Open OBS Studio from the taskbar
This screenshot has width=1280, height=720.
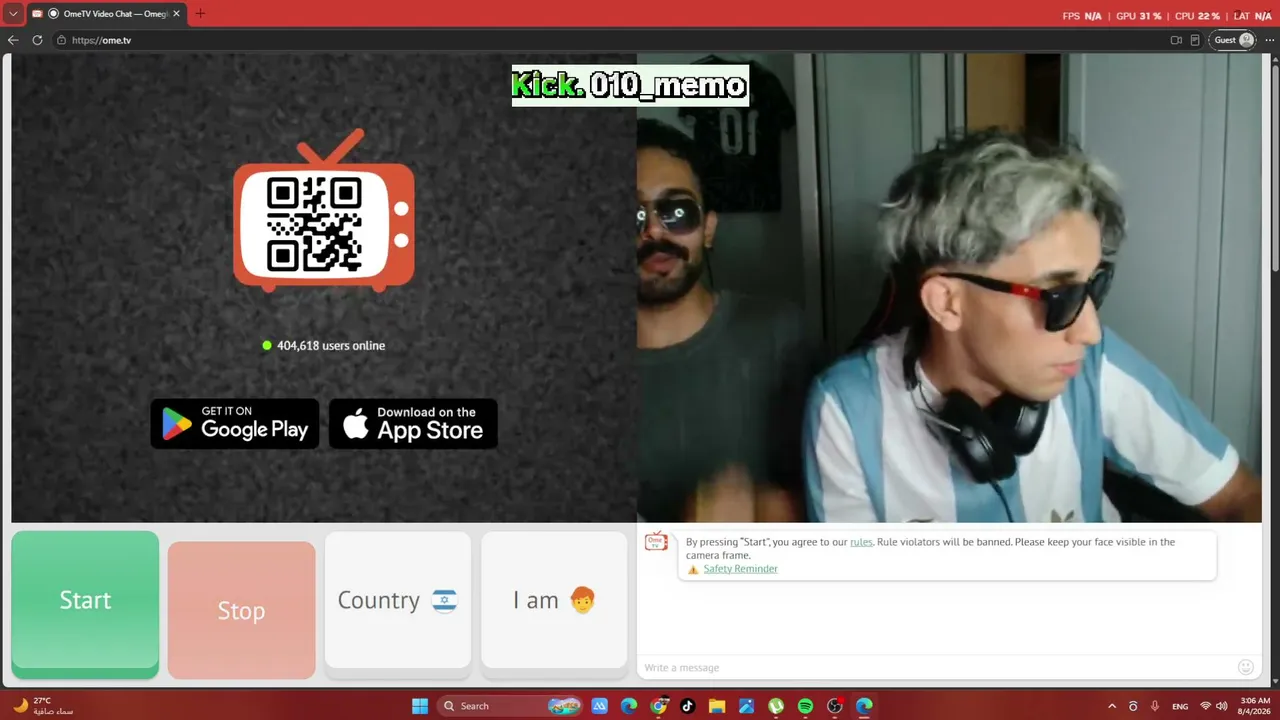pos(835,706)
